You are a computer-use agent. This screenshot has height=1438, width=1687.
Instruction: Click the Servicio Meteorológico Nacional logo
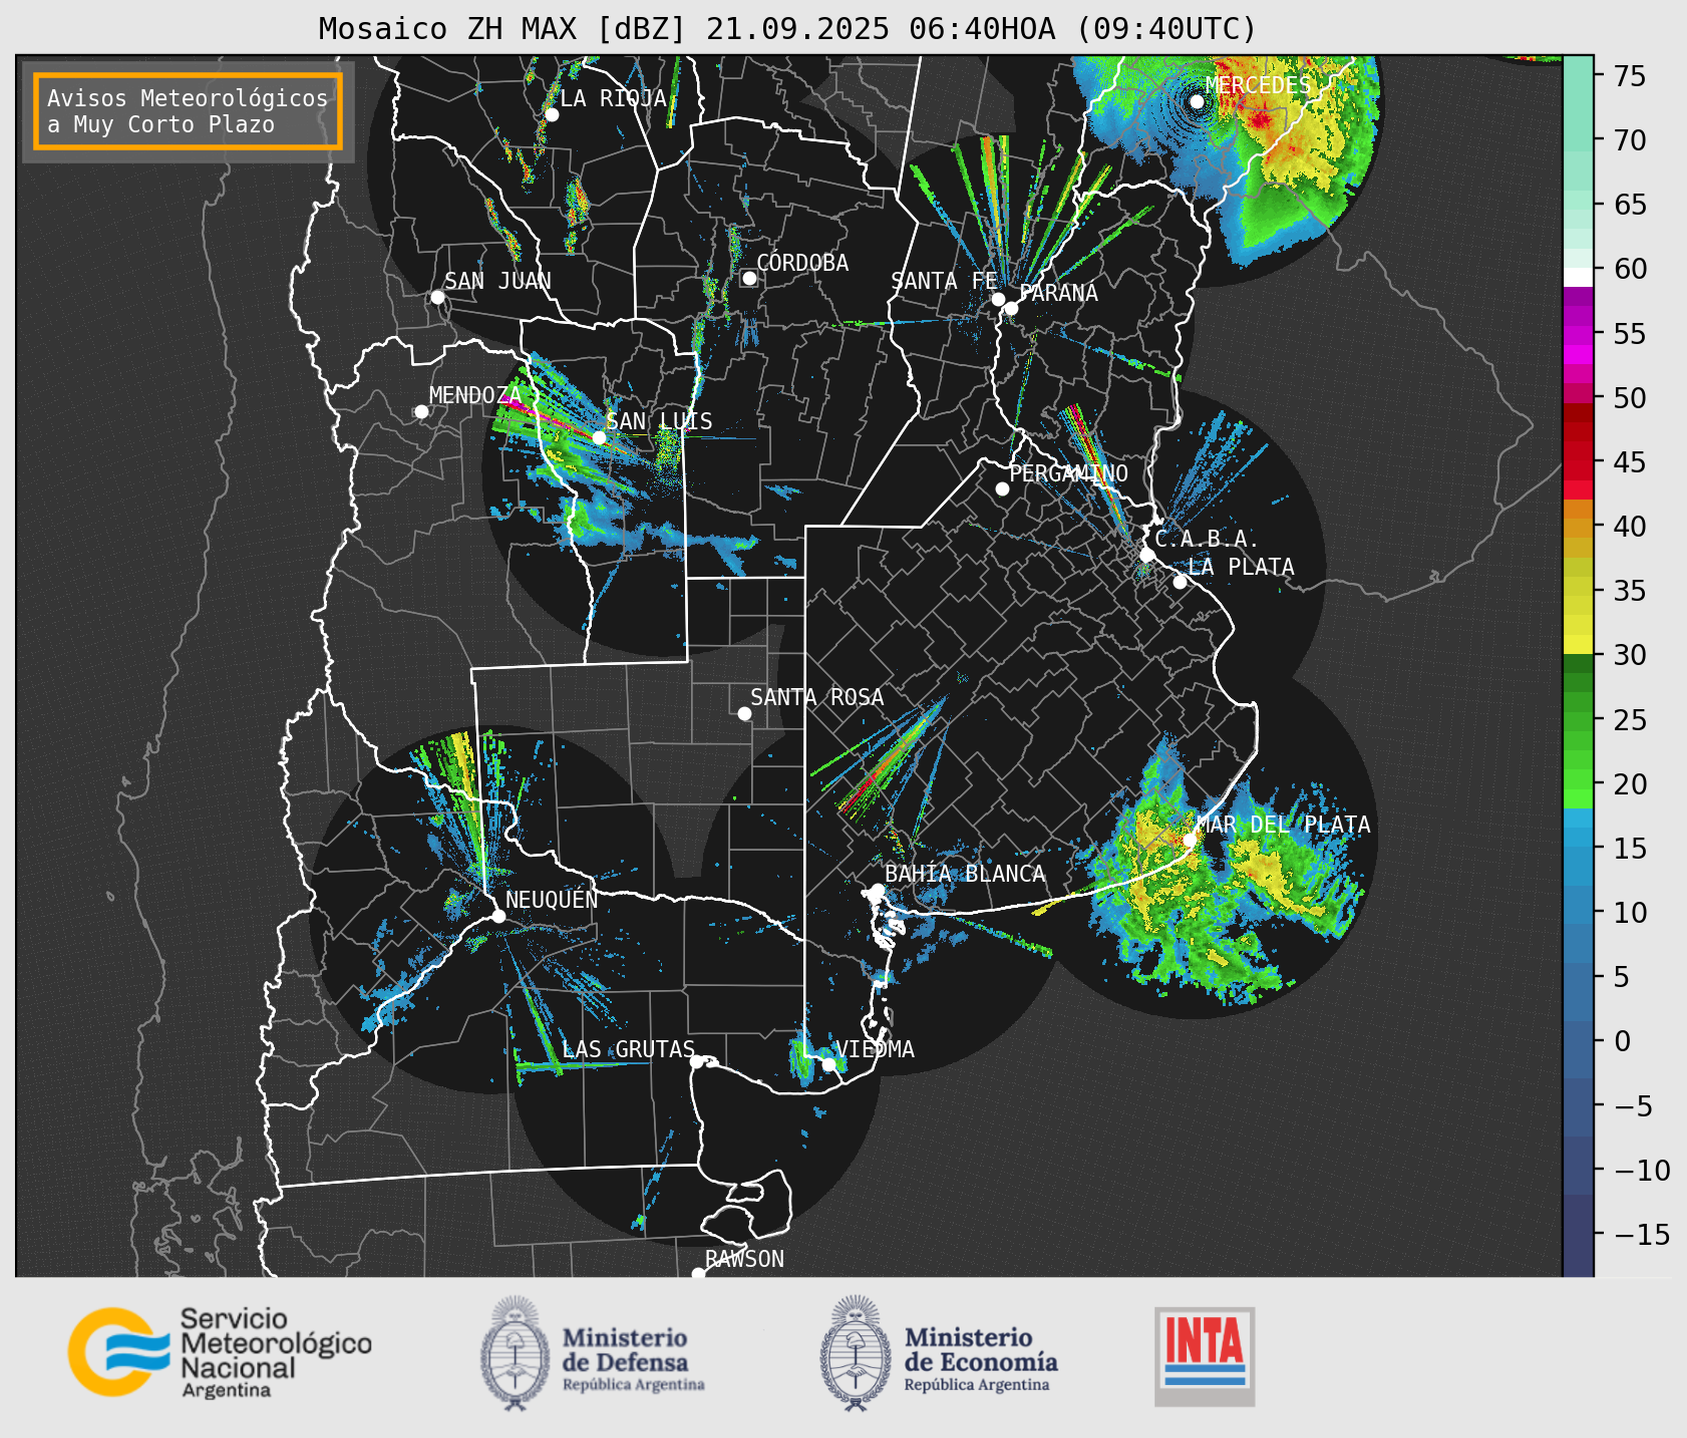coord(220,1352)
